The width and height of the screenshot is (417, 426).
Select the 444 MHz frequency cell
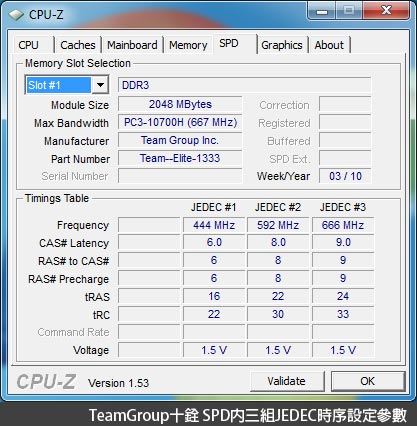[x=214, y=225]
